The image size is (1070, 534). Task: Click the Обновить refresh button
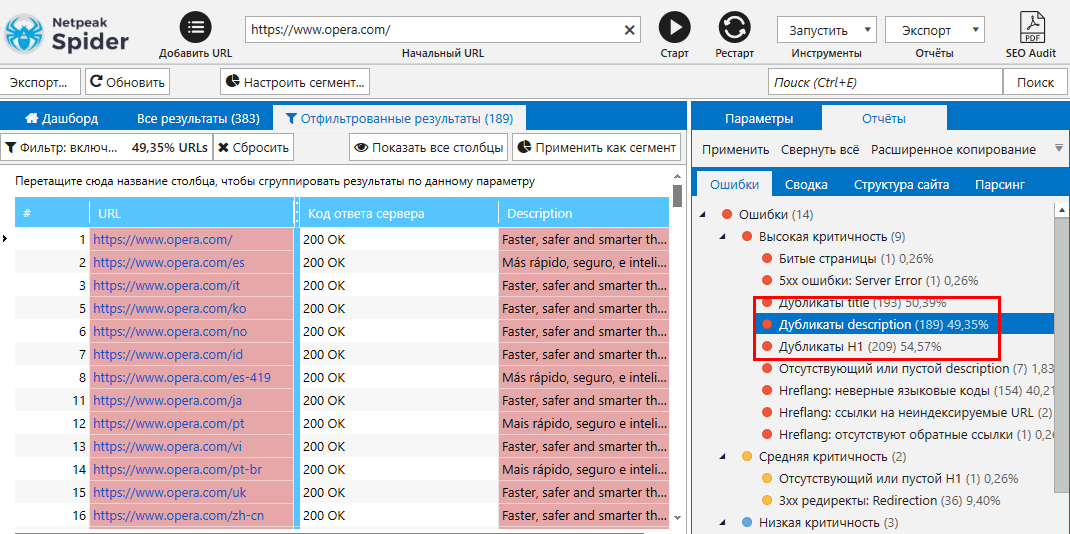point(127,82)
